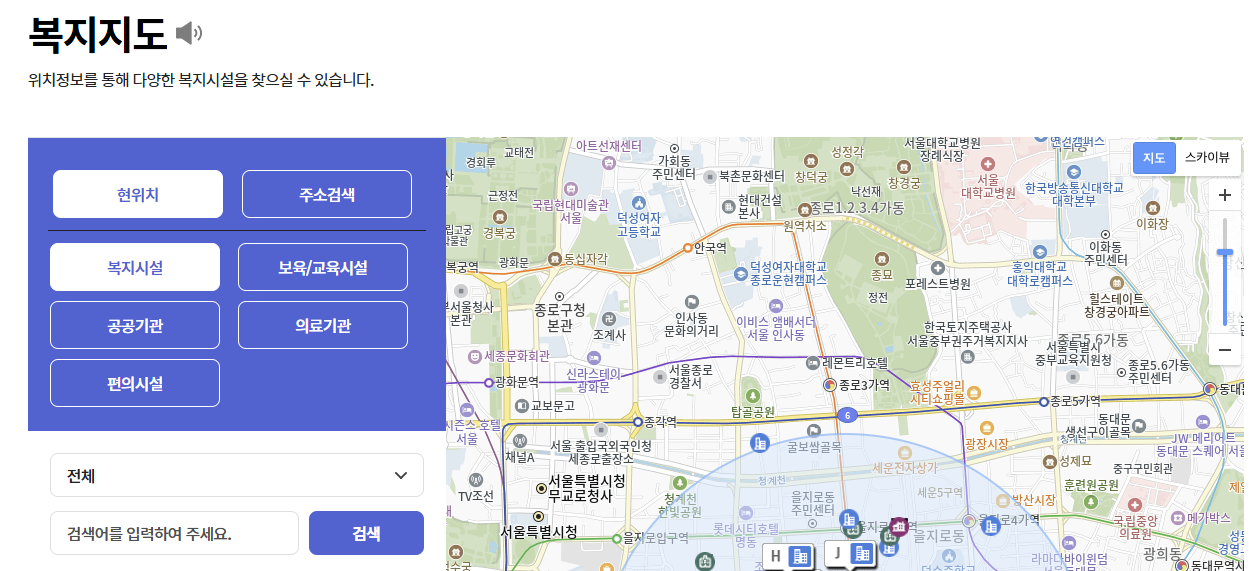Click the 훈련원공원 label

coord(1091,484)
